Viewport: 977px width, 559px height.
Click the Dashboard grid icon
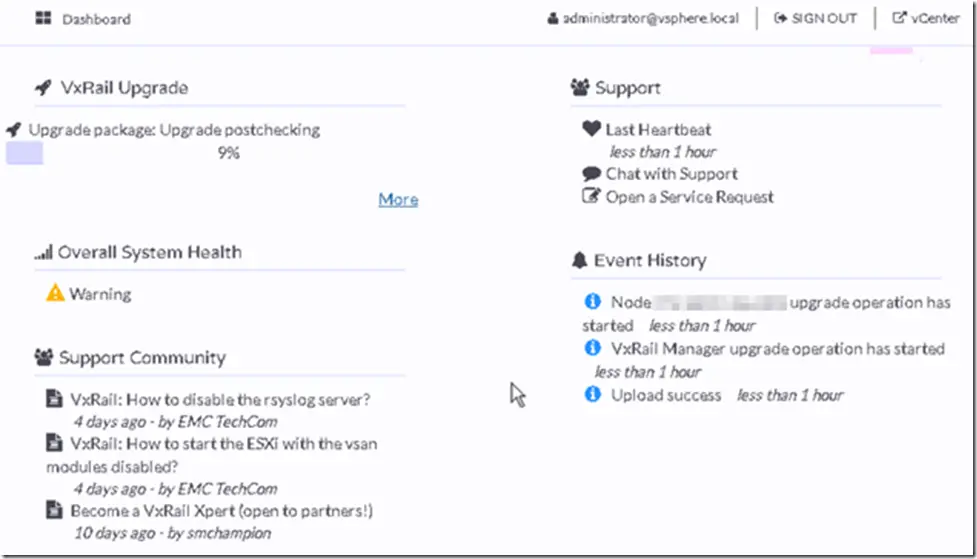pyautogui.click(x=43, y=18)
